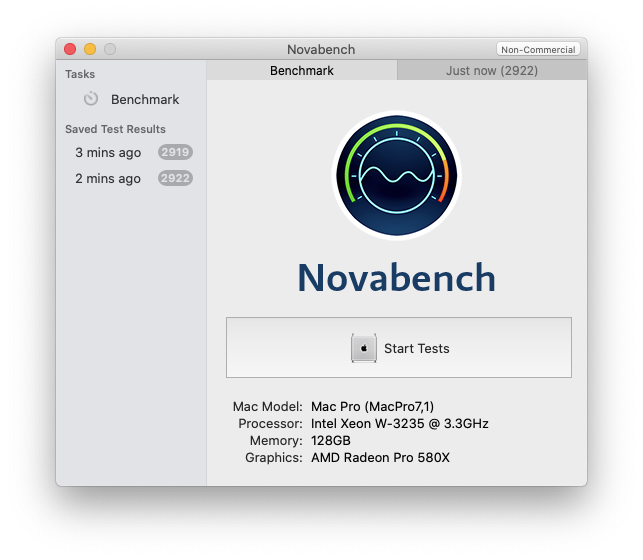Click the 128GB memory value
This screenshot has height=560, width=643.
pyautogui.click(x=331, y=440)
